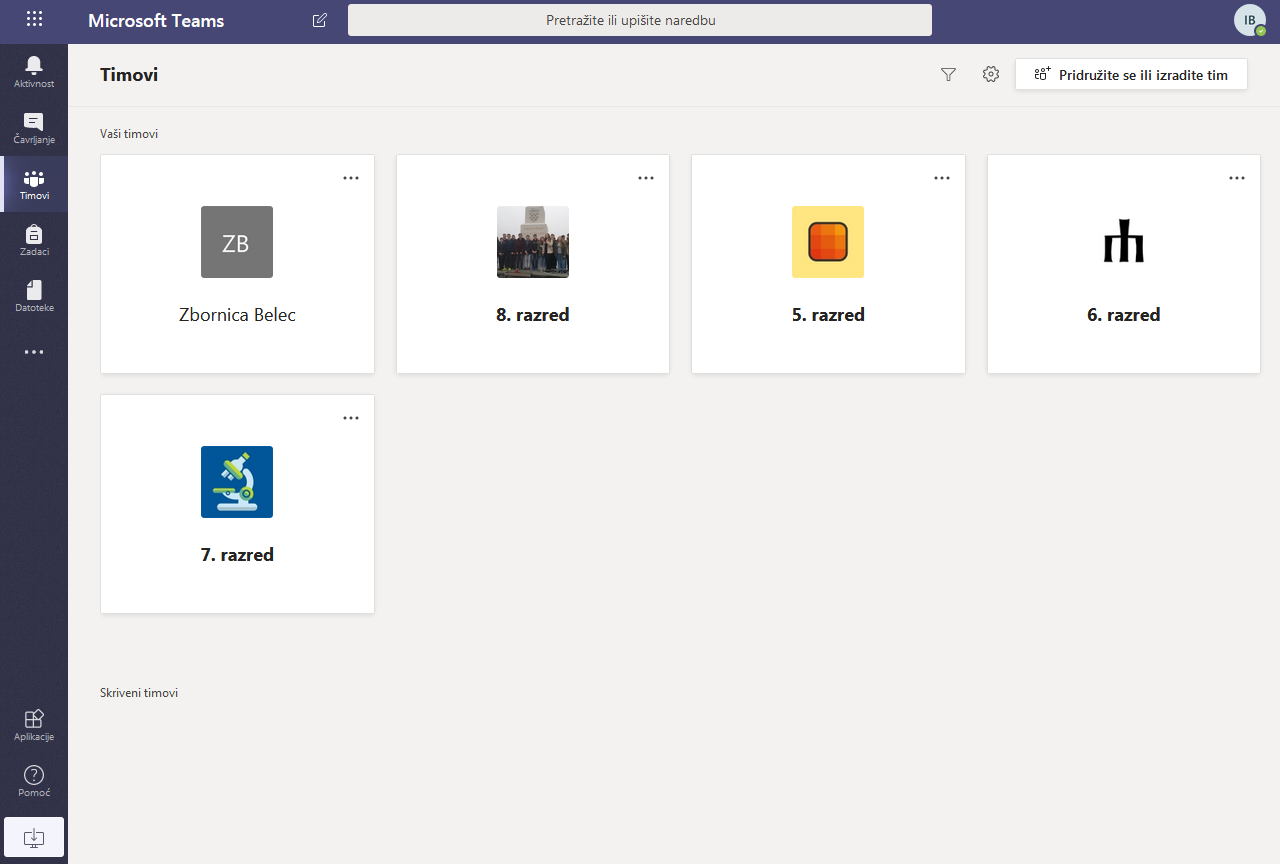The width and height of the screenshot is (1280, 864).
Task: Select Timovi in the sidebar
Action: (34, 184)
